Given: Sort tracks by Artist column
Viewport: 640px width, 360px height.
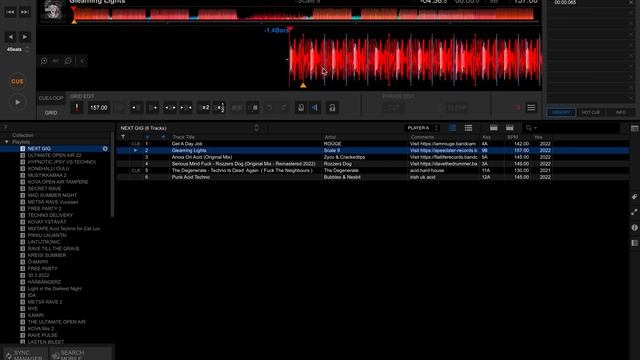Looking at the screenshot, I should pyautogui.click(x=330, y=137).
